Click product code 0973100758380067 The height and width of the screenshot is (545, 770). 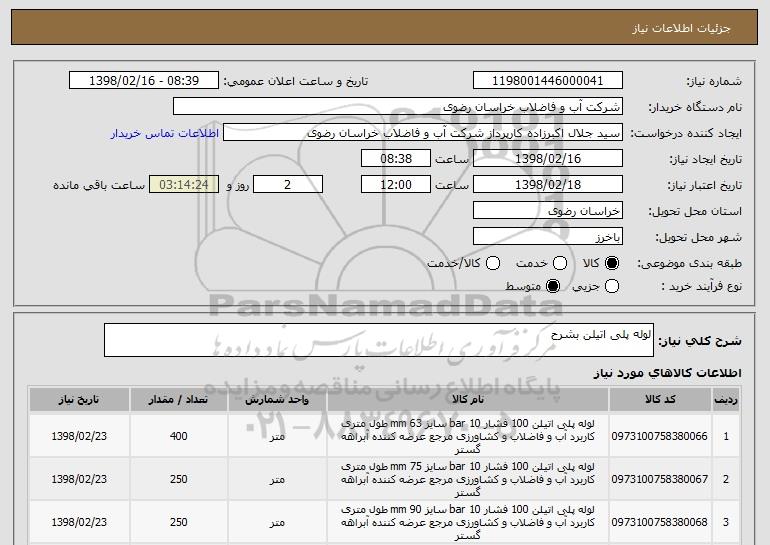660,479
